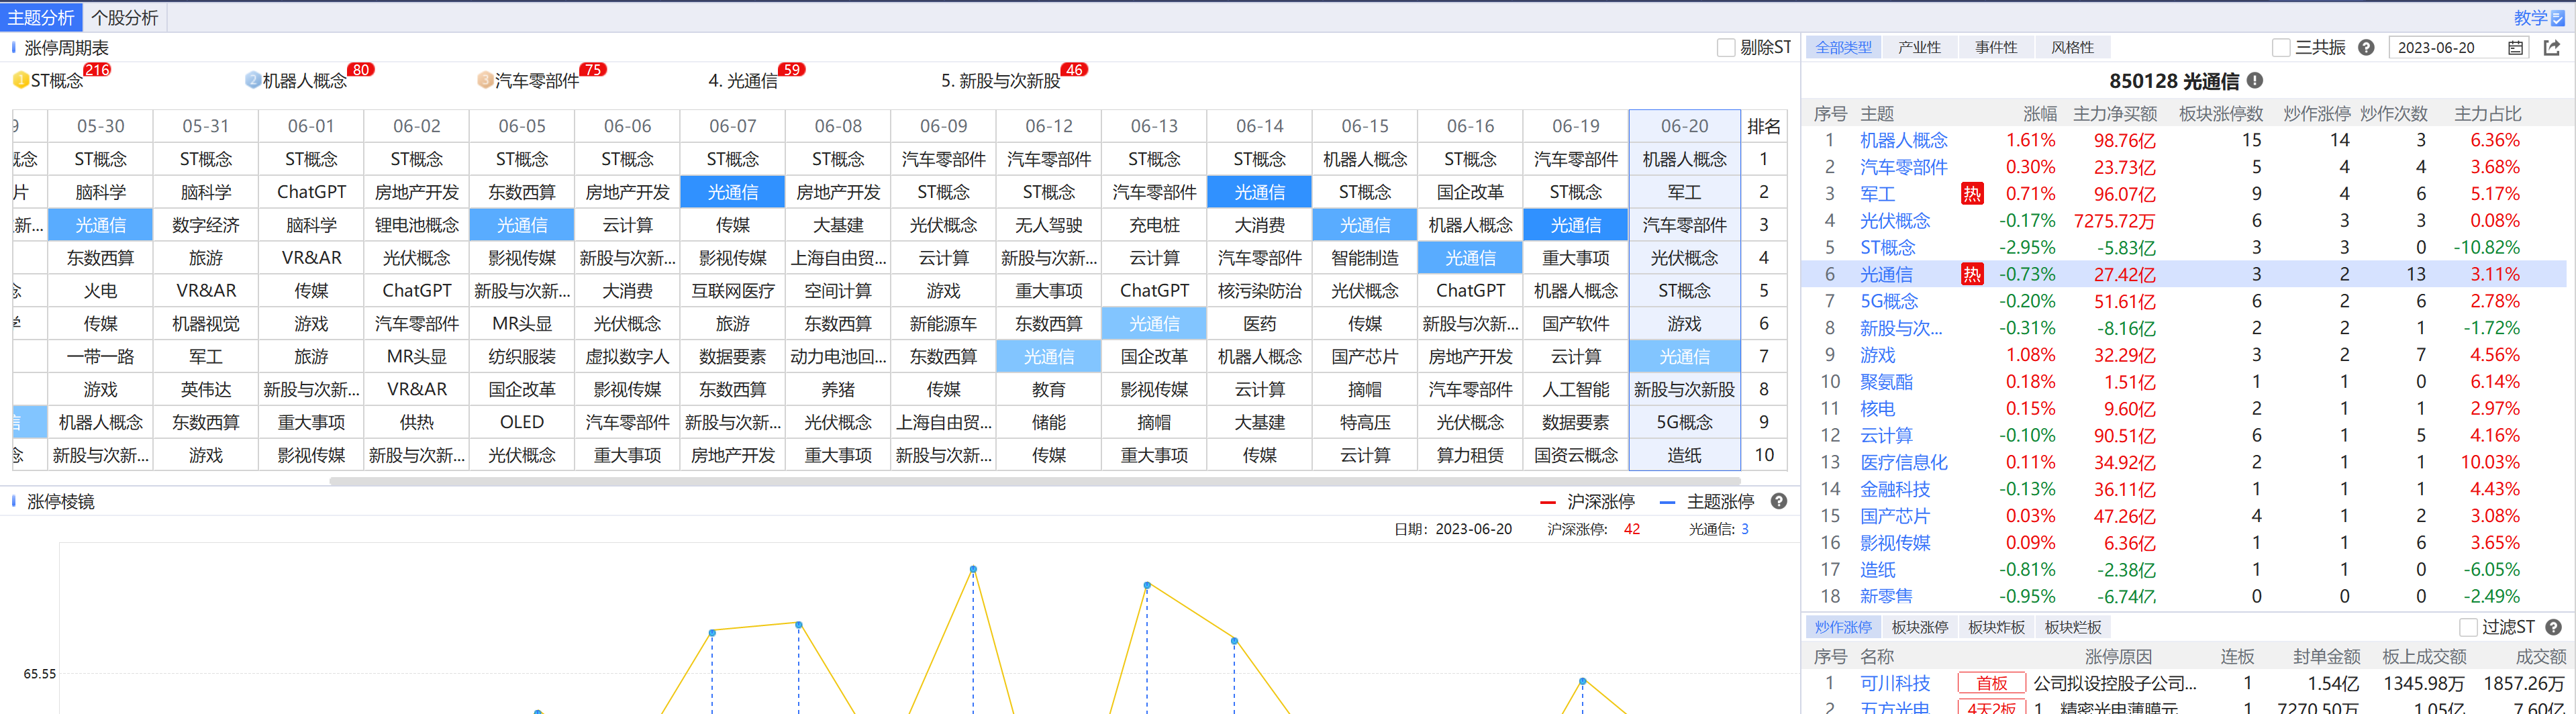
Task: Click the 沪深涨停 legend entry
Action: coord(1587,501)
